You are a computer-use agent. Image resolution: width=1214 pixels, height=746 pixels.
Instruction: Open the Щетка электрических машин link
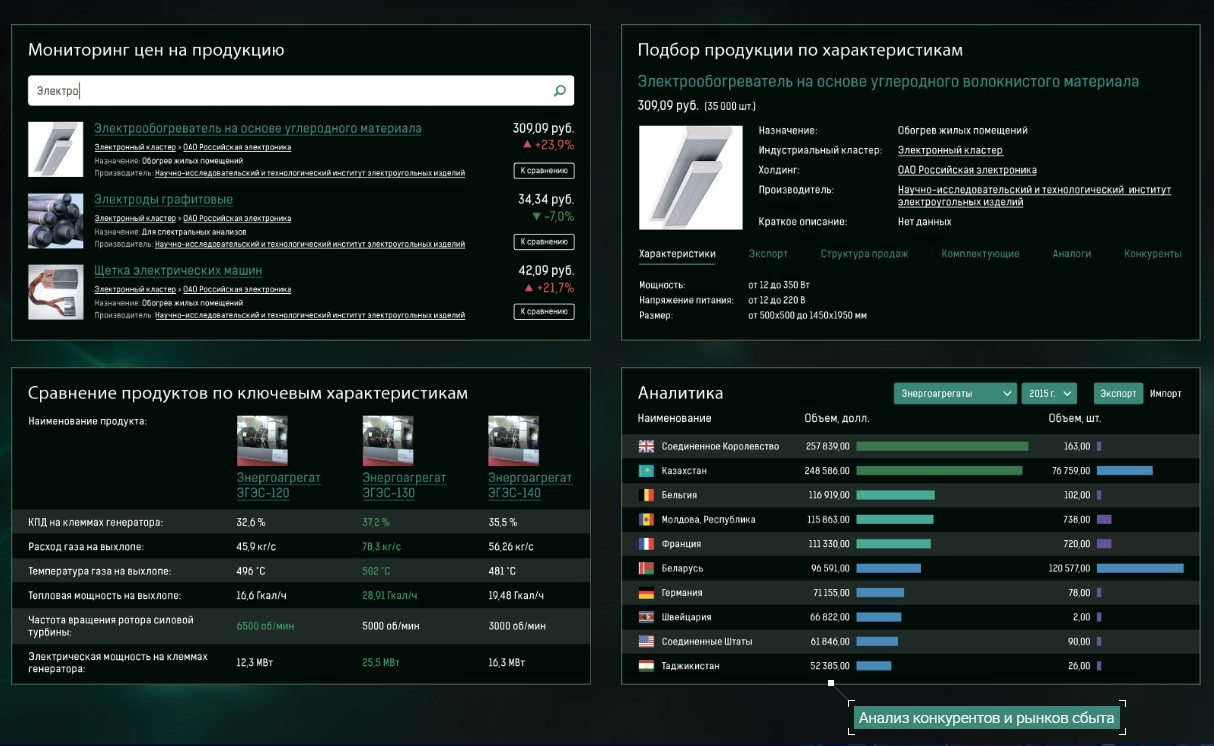(x=178, y=271)
